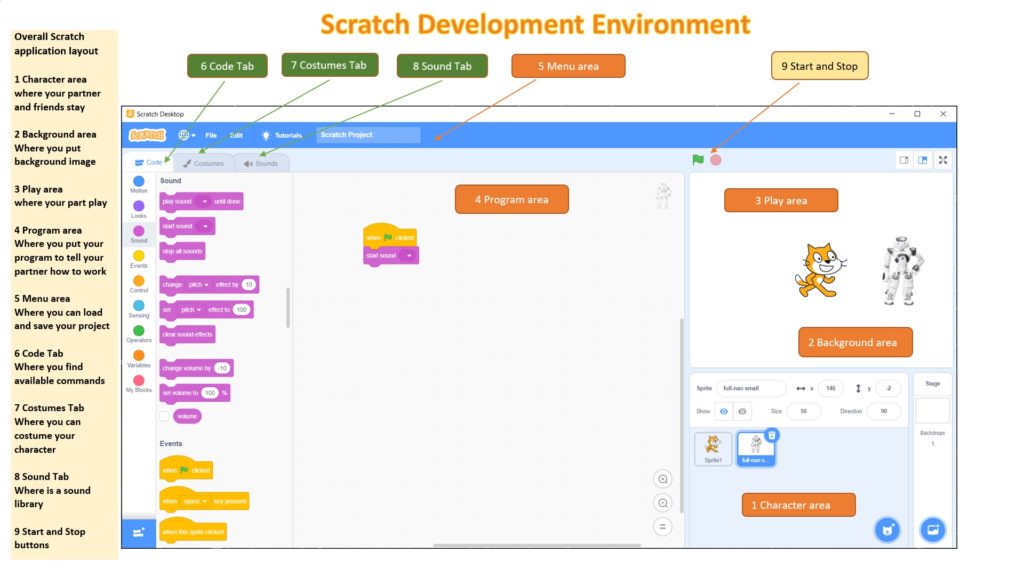
Task: Zoom out on the code workspace
Action: click(662, 503)
